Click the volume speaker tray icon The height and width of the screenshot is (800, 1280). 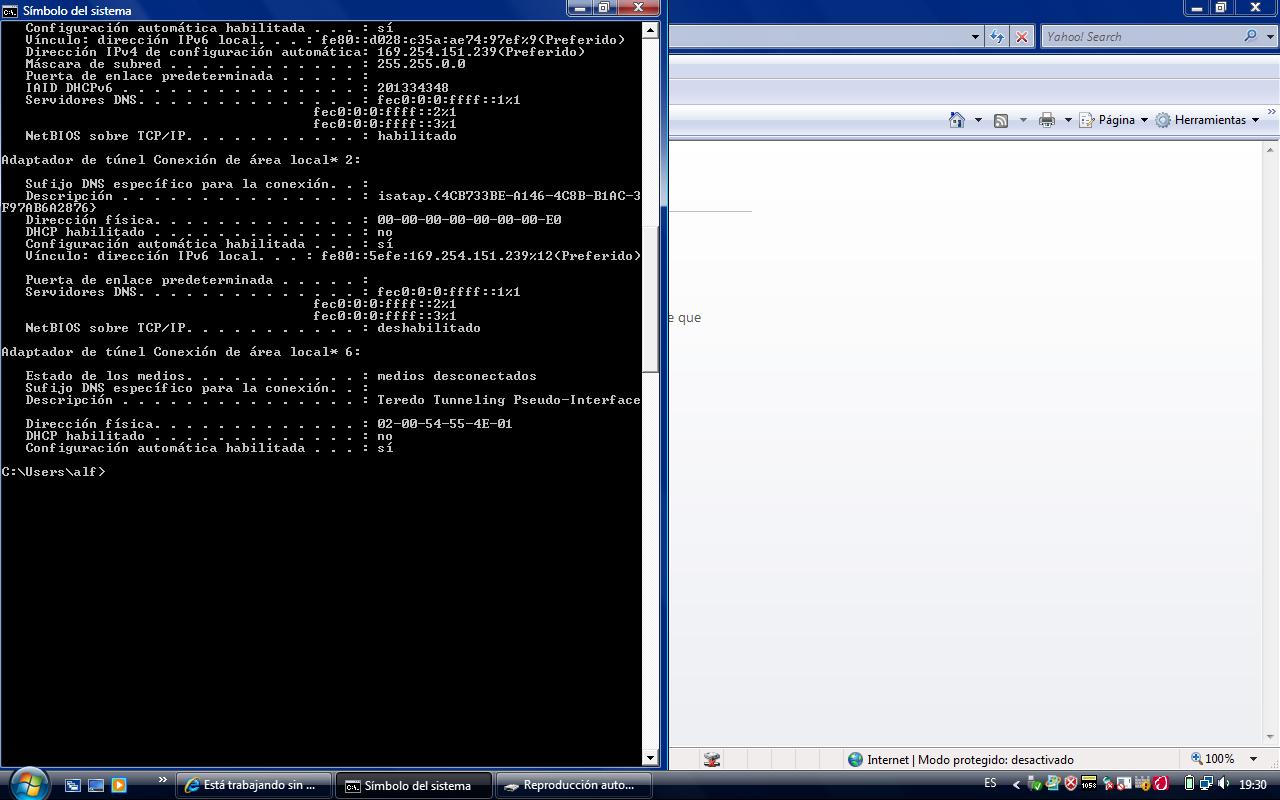[x=1224, y=784]
